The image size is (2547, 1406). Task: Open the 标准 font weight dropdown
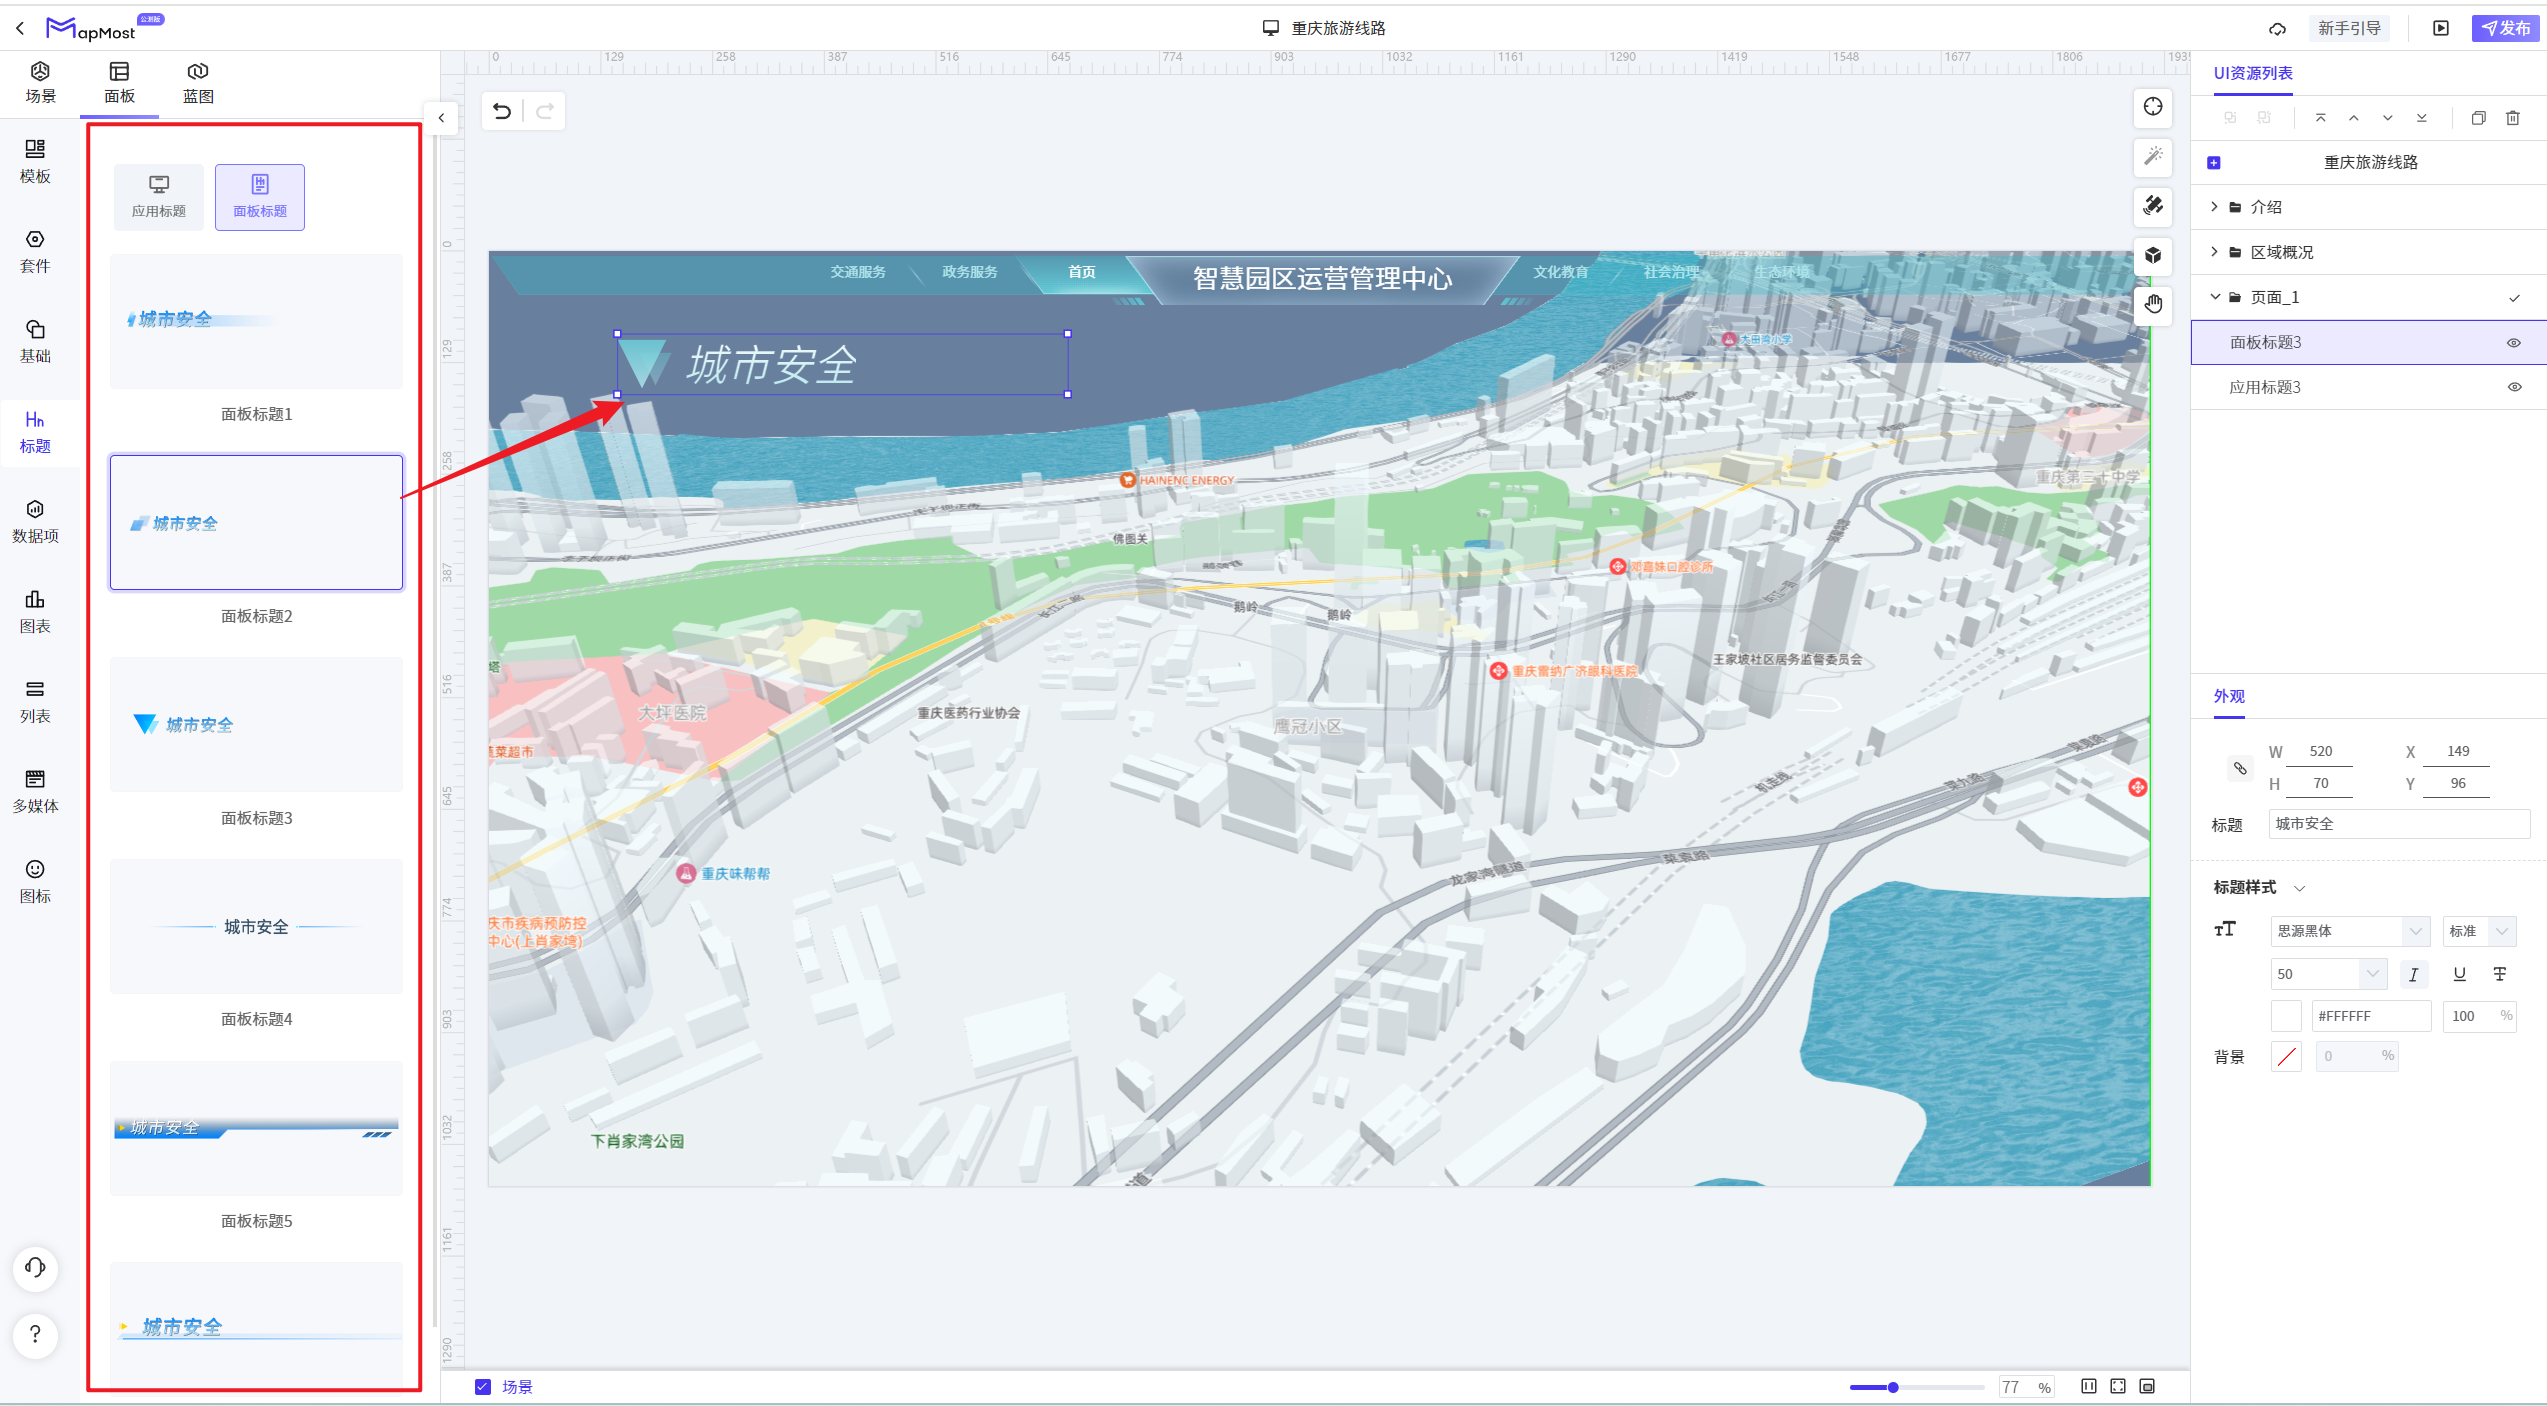2479,931
